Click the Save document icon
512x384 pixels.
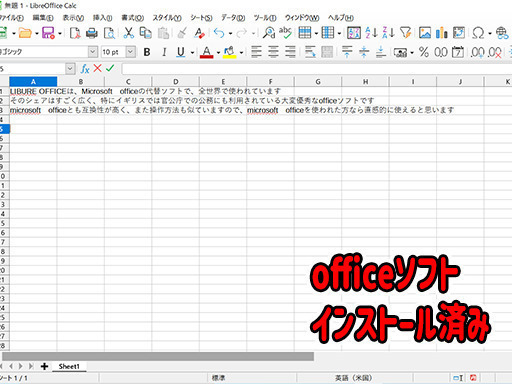[48, 33]
